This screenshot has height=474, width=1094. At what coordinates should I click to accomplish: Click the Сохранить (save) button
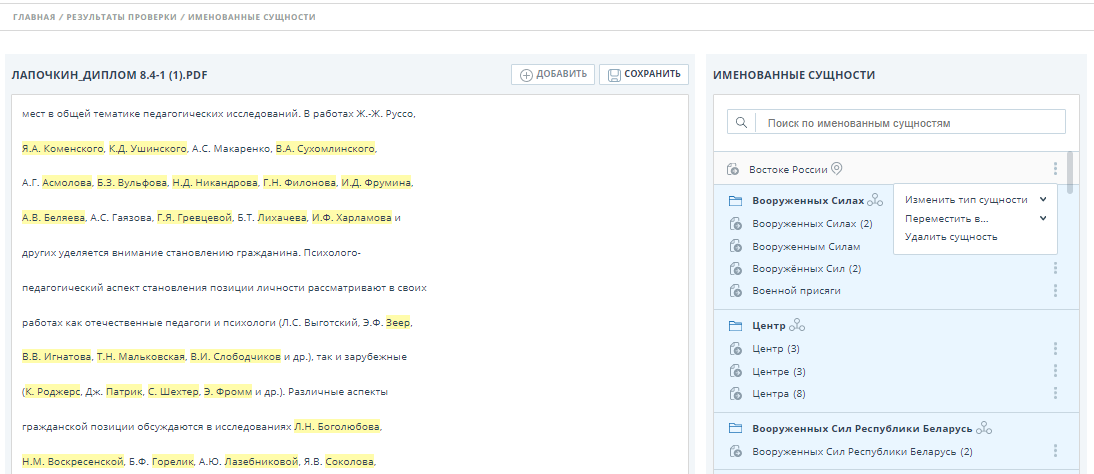pyautogui.click(x=644, y=75)
